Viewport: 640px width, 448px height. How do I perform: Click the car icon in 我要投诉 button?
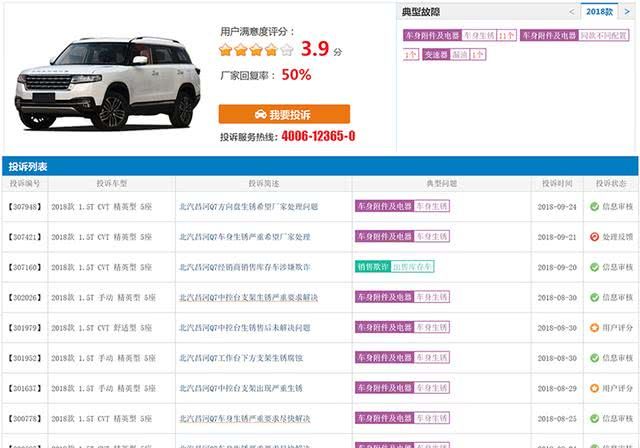260,114
